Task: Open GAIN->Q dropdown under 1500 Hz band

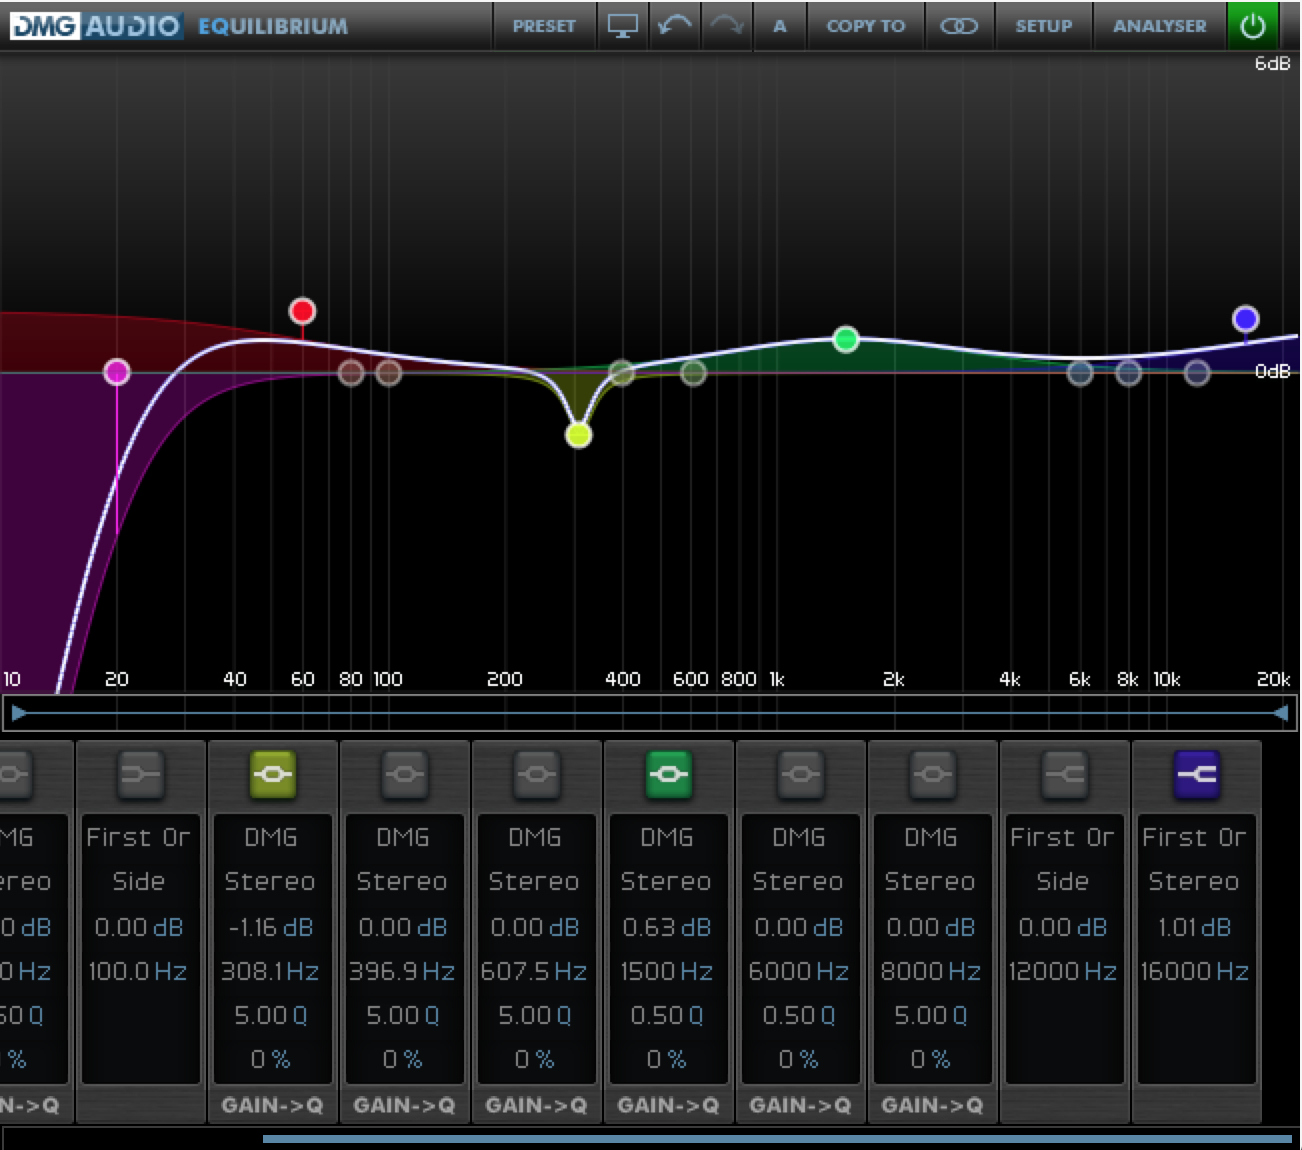Action: click(668, 1105)
